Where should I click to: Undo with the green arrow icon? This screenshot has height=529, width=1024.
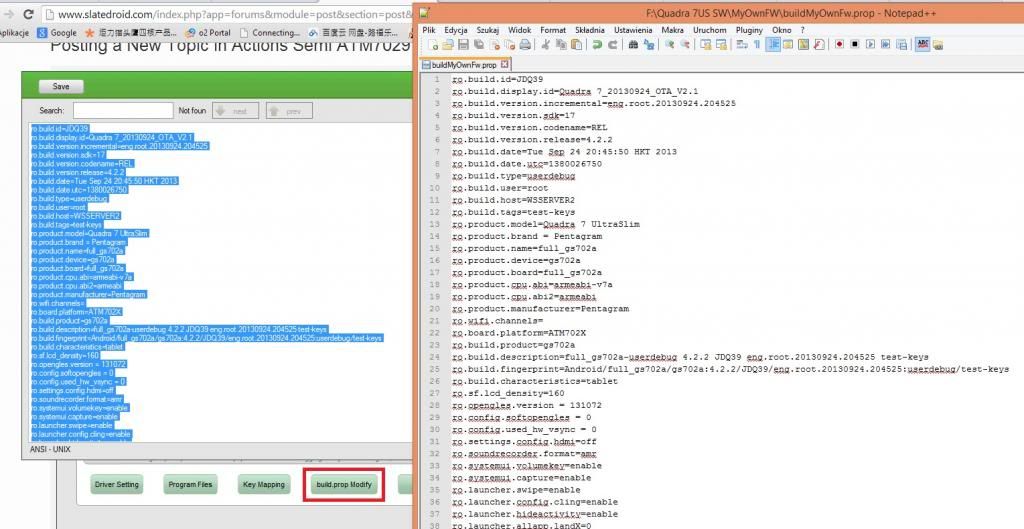[597, 44]
